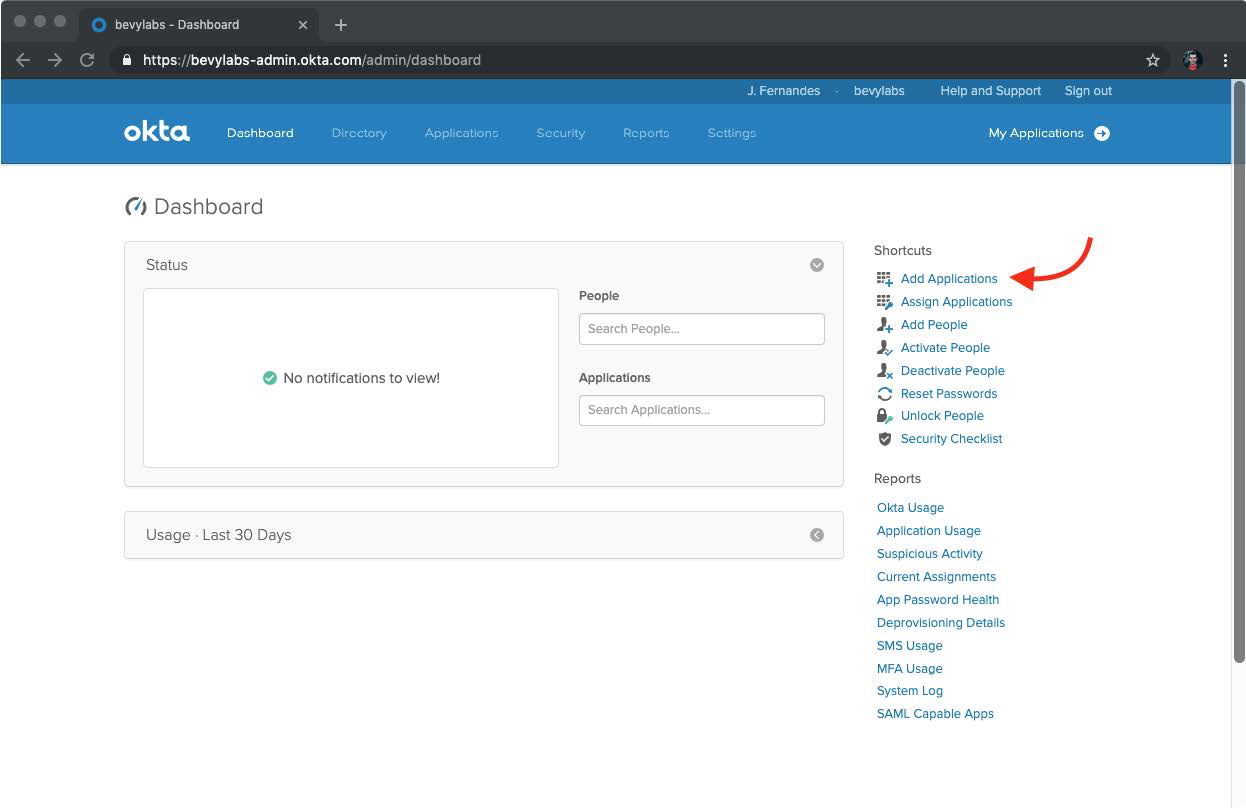
Task: Click the Assign Applications shortcut icon
Action: tap(884, 302)
